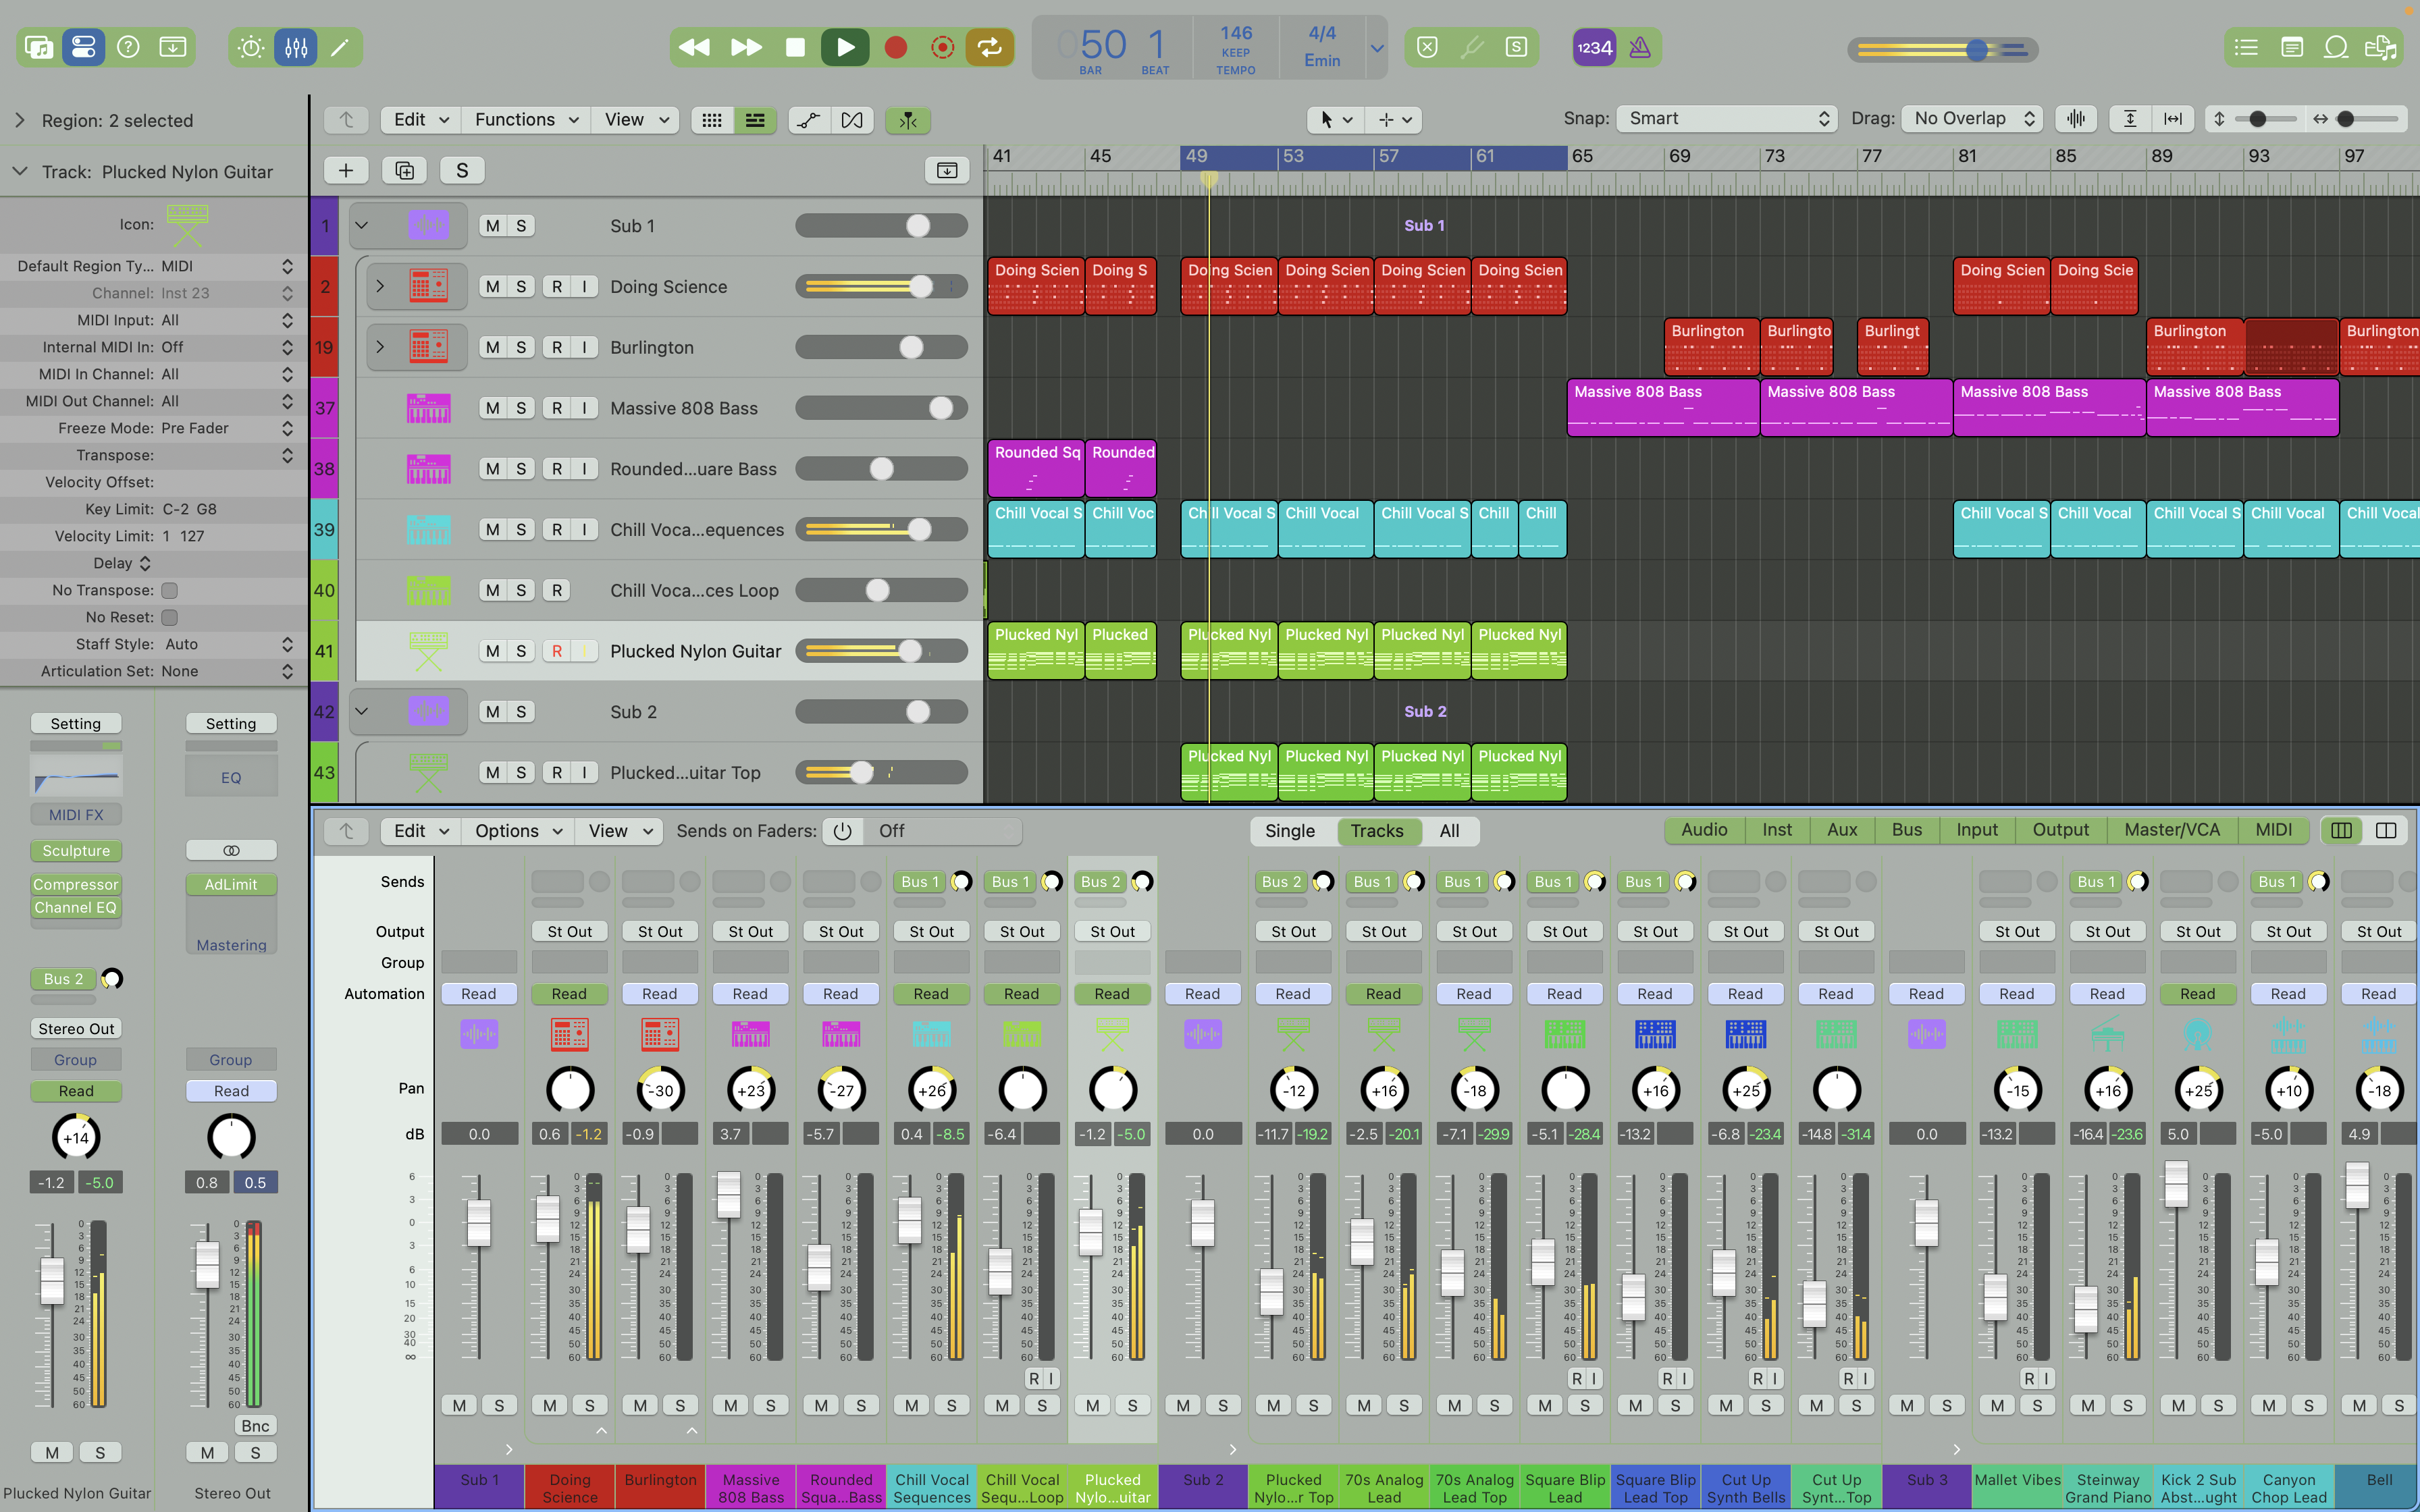Enable the No Transpose checkbox
The height and width of the screenshot is (1512, 2420).
pos(170,590)
